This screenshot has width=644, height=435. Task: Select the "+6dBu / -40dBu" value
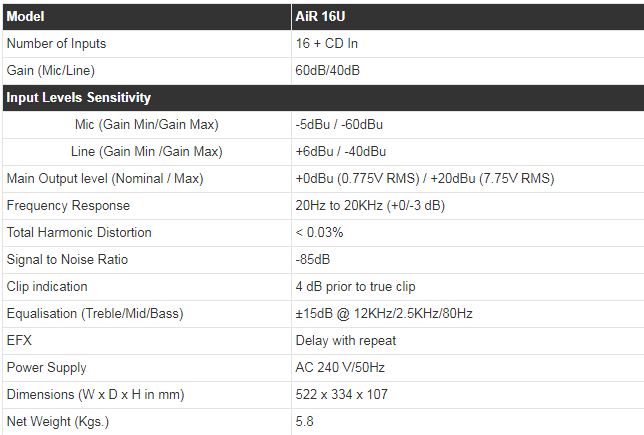pyautogui.click(x=341, y=152)
